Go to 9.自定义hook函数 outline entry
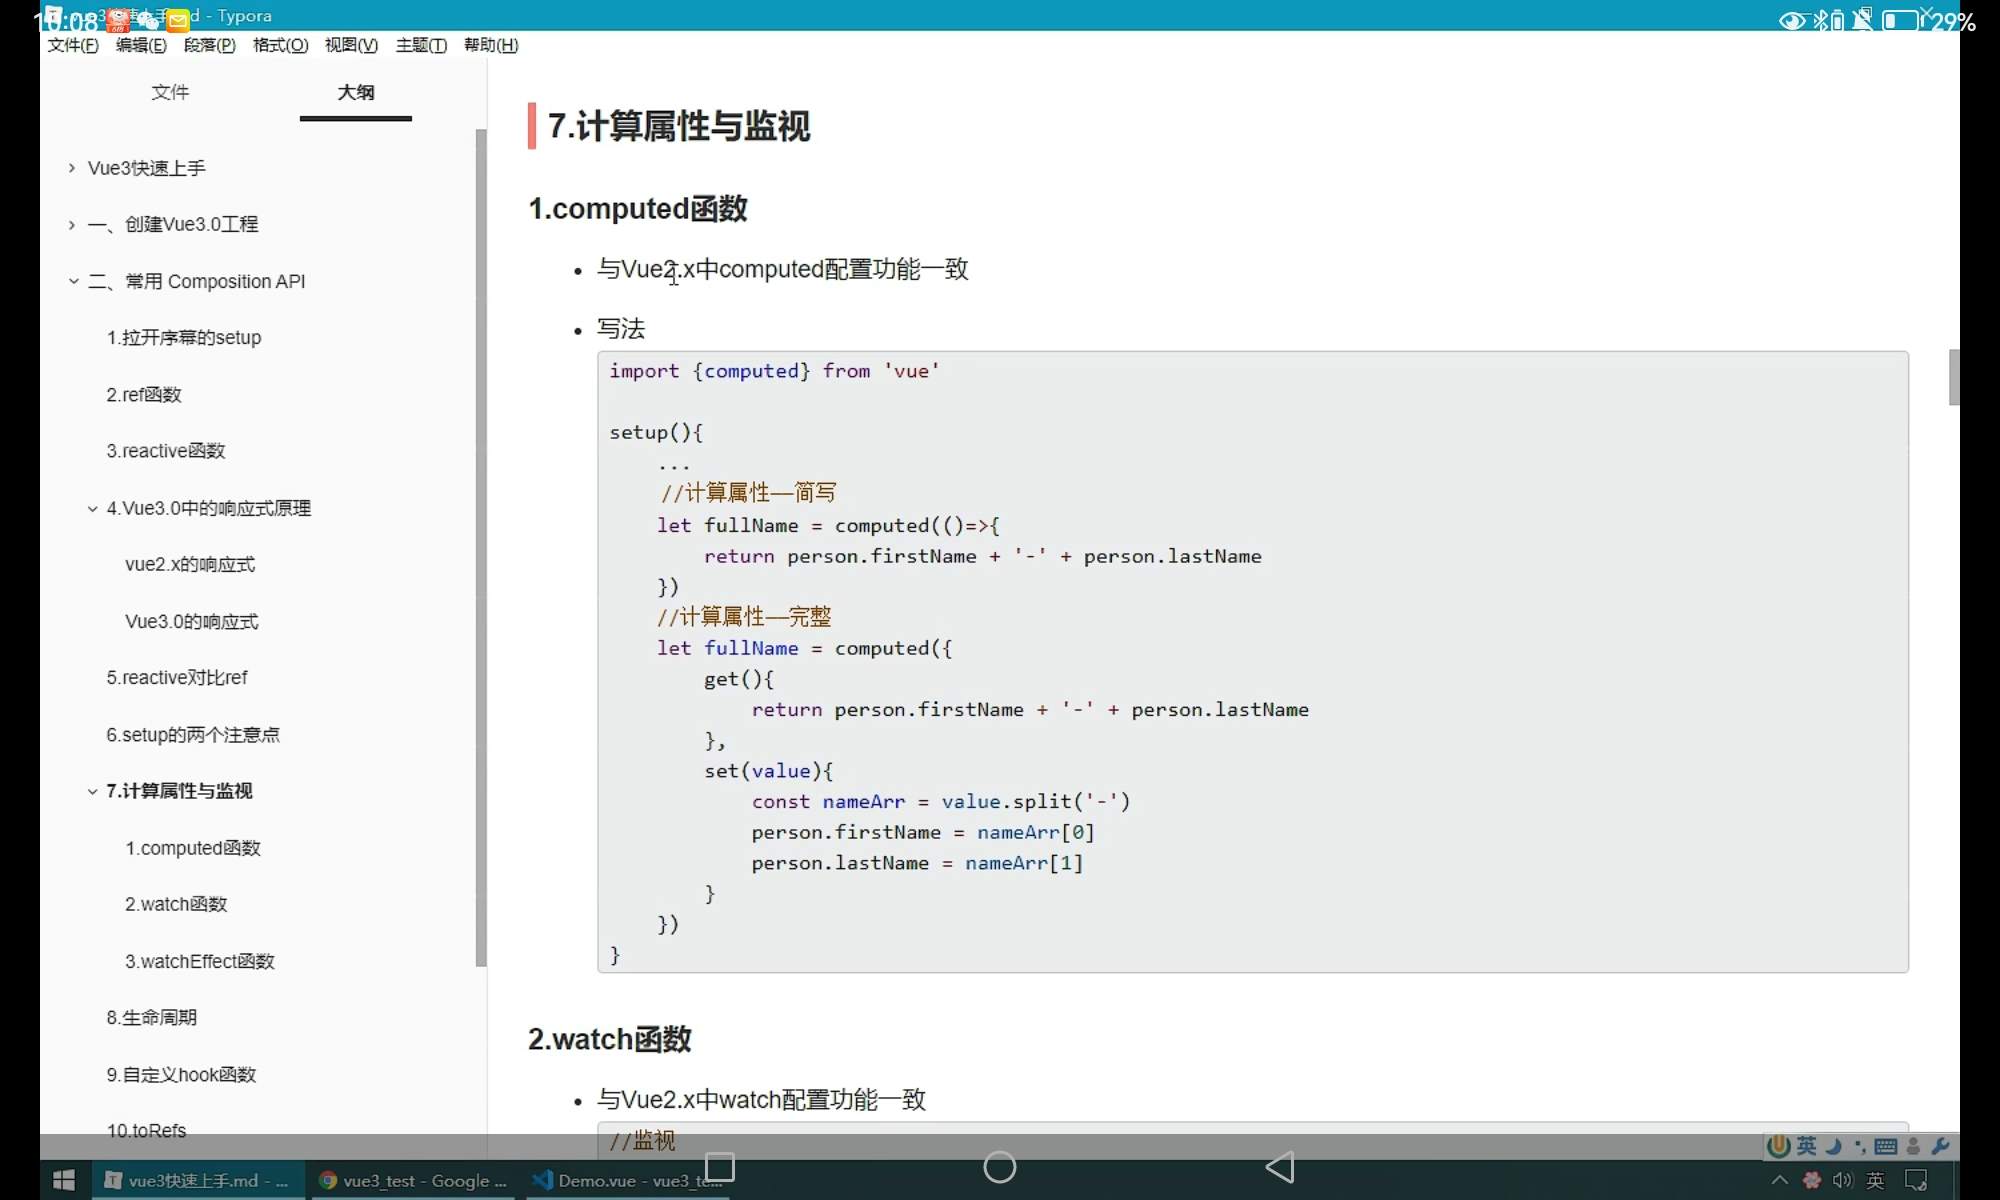 tap(181, 1074)
